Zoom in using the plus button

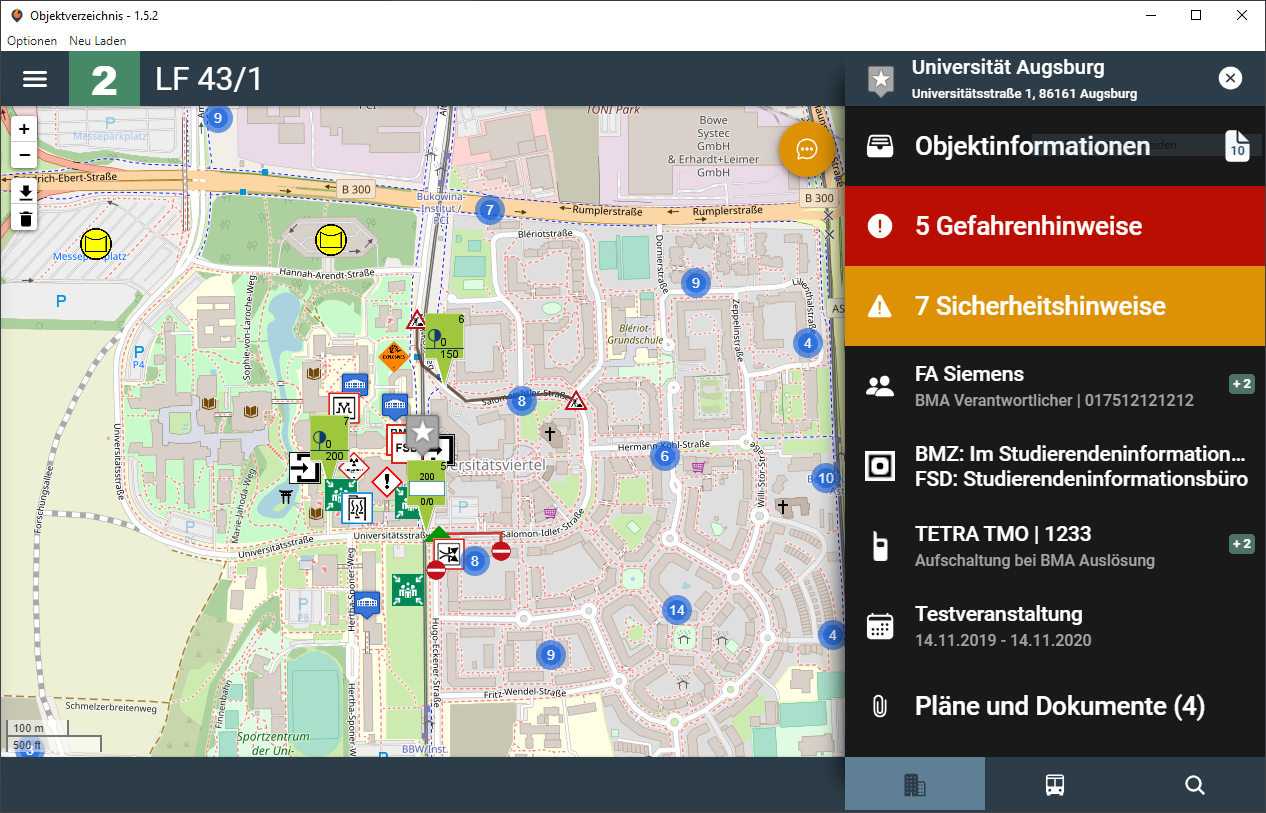coord(23,129)
